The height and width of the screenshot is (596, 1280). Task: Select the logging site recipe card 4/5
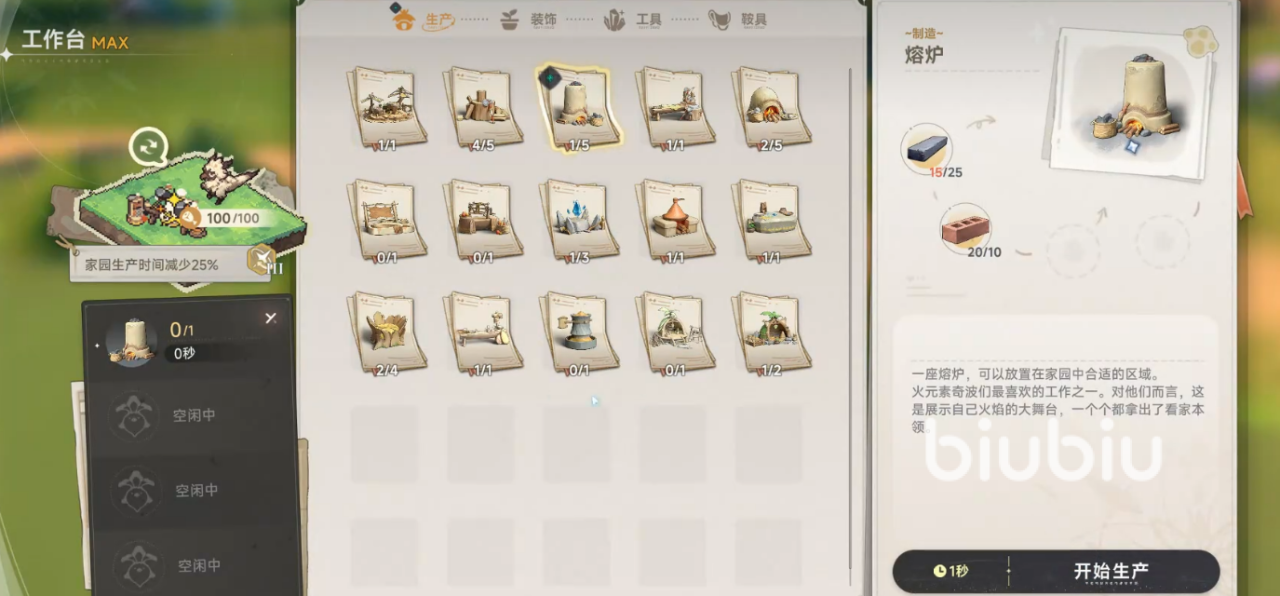[x=483, y=107]
